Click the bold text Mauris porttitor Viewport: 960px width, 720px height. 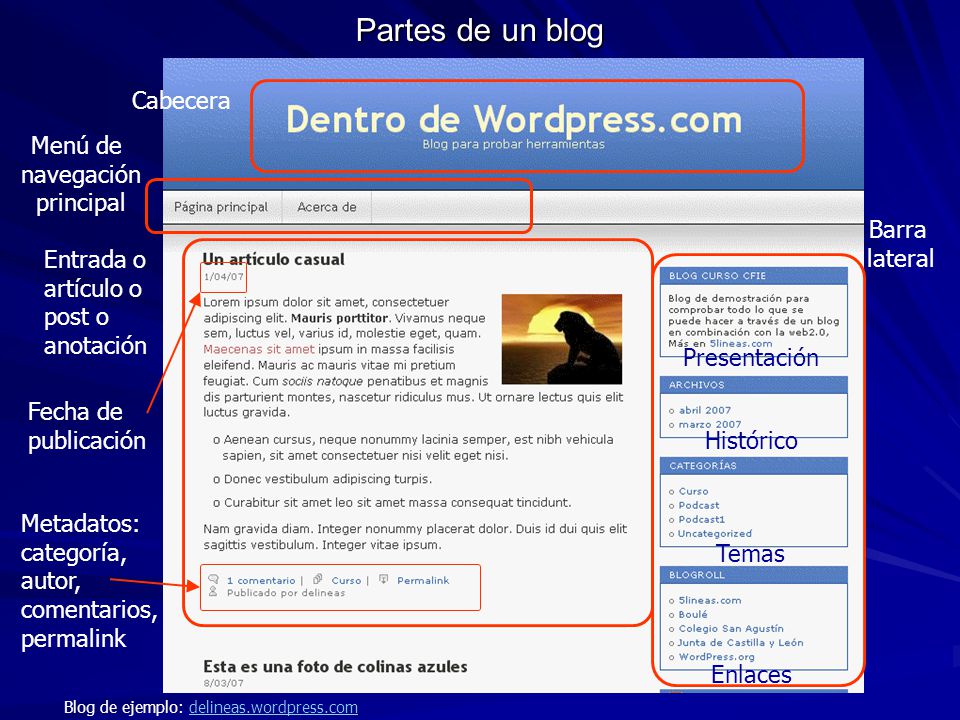point(339,318)
